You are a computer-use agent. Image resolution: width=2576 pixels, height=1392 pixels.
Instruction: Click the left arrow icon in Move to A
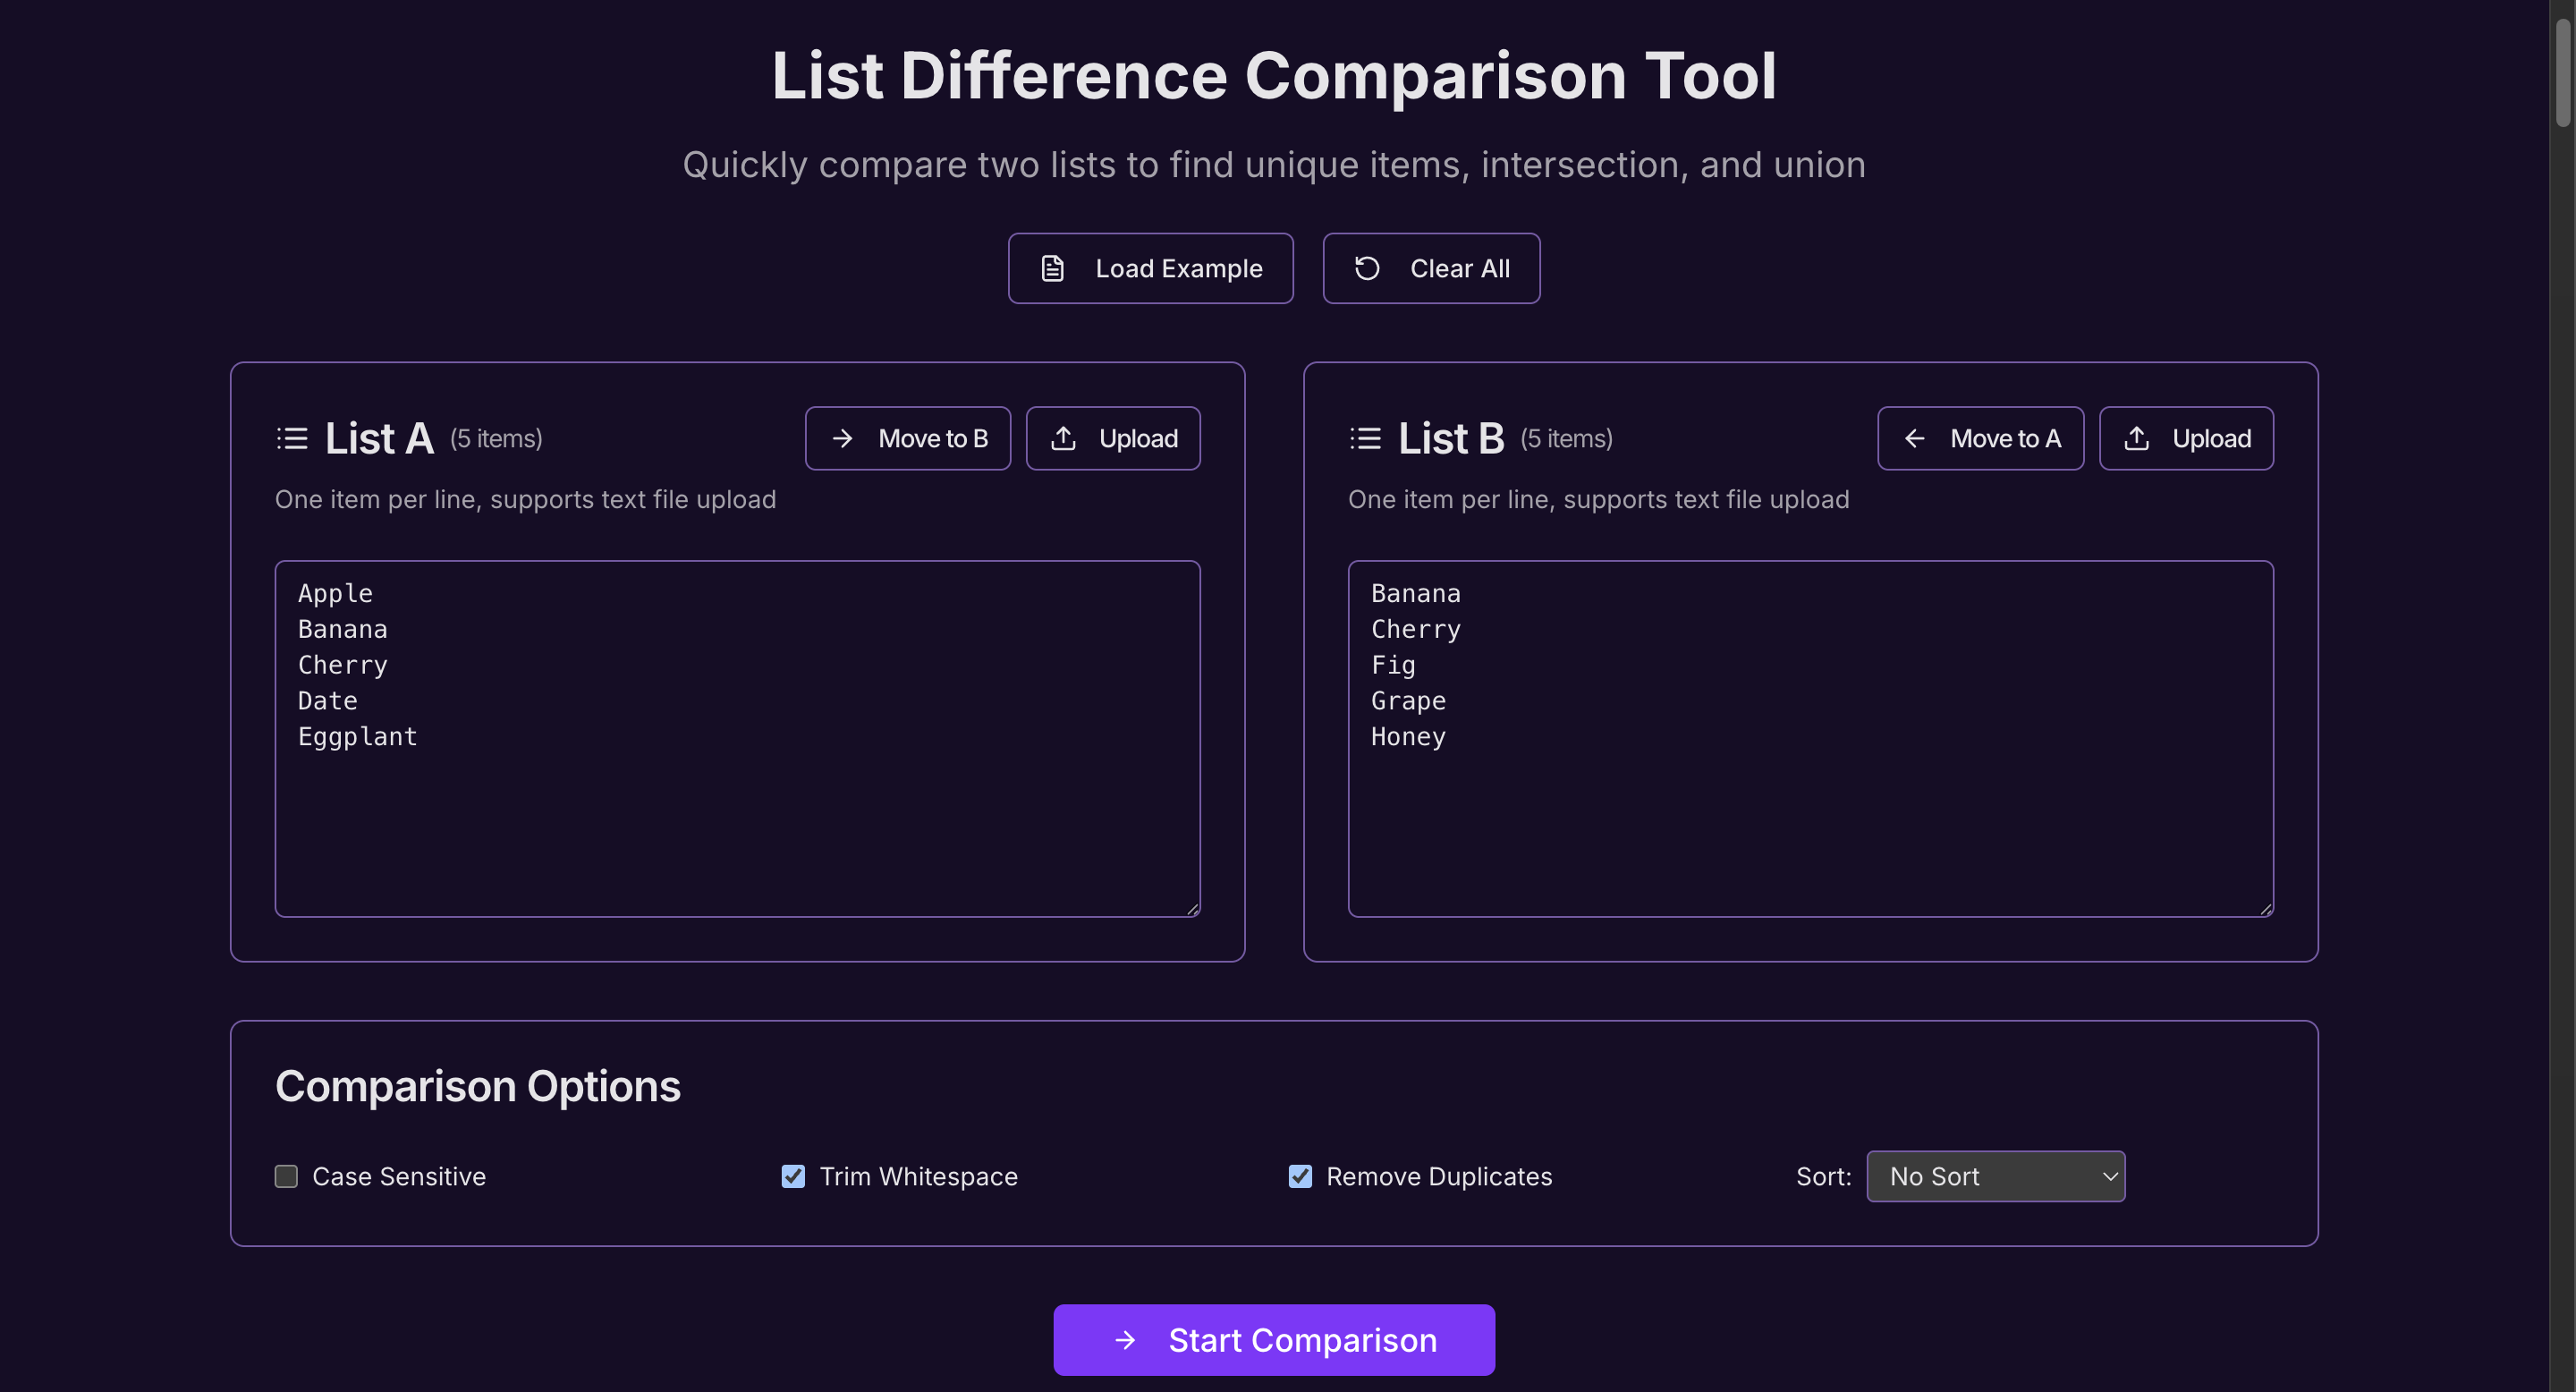(x=1914, y=438)
